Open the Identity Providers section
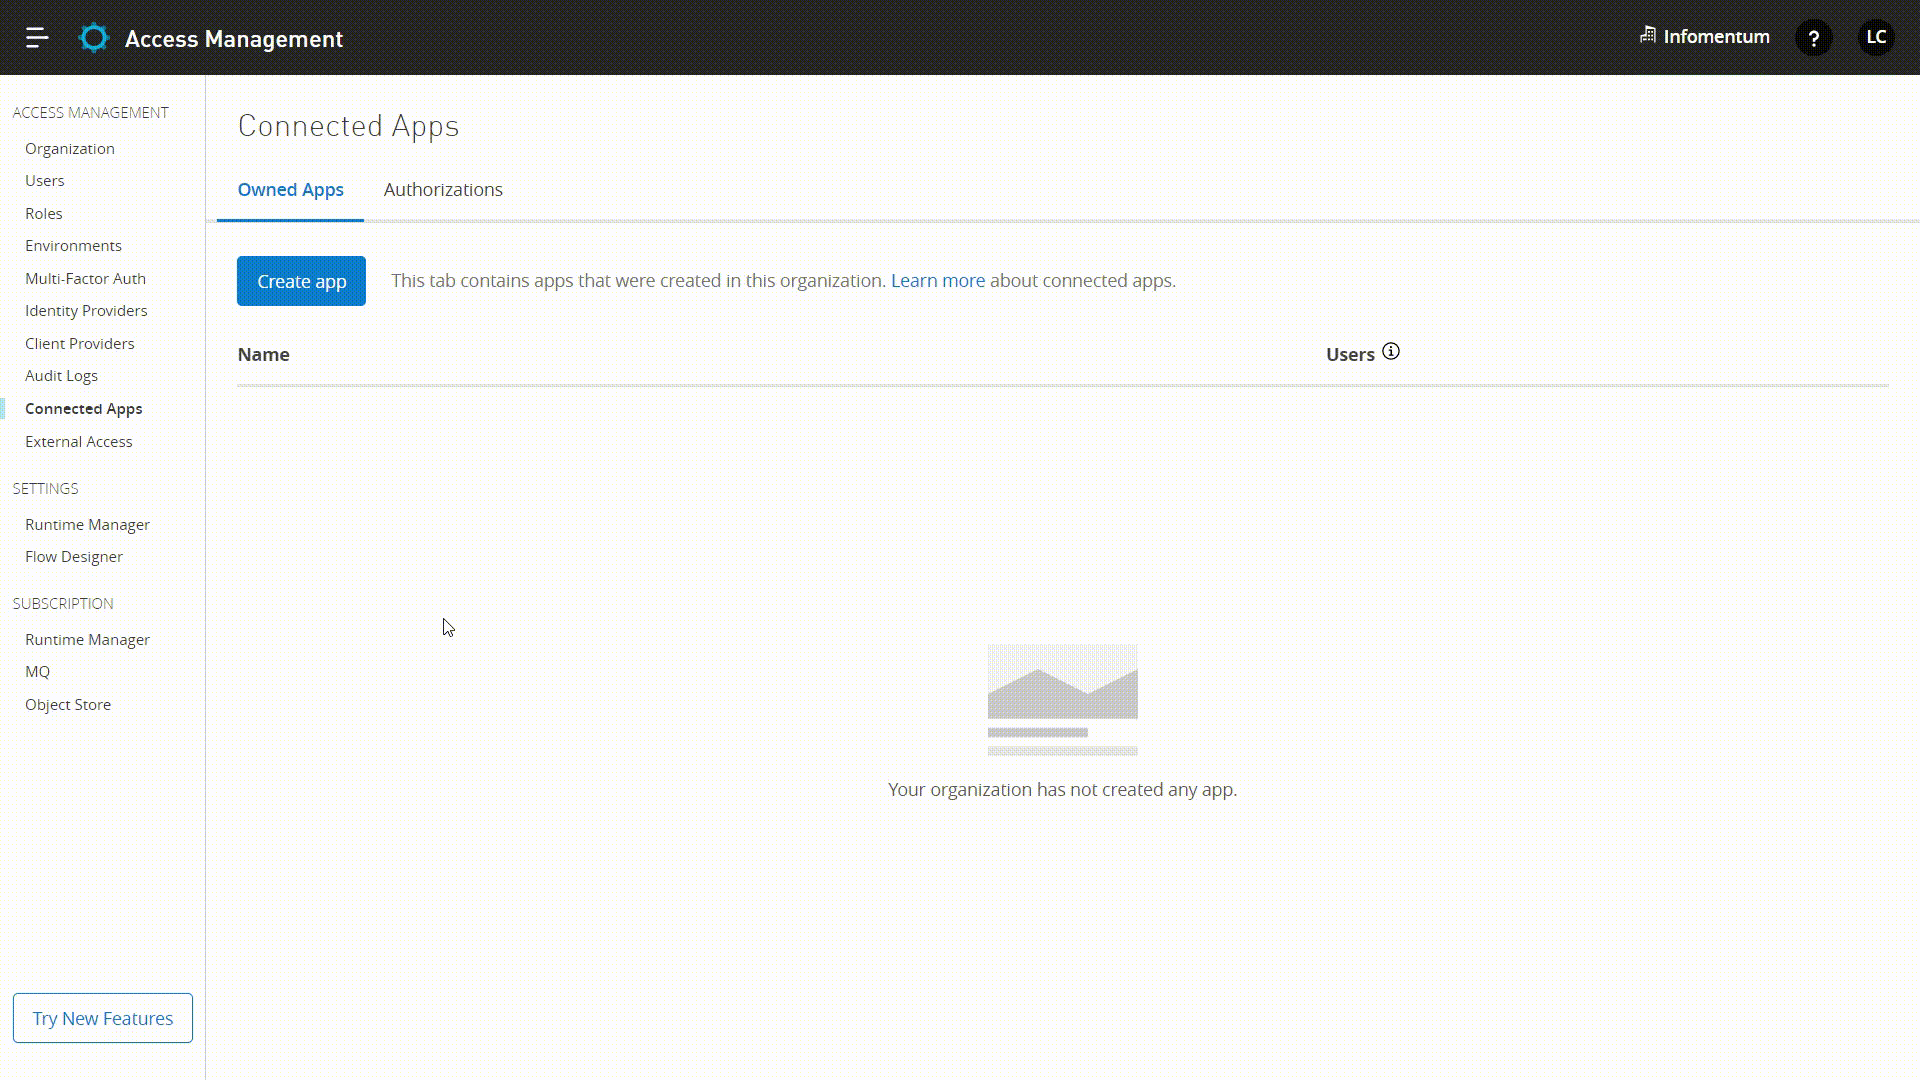1920x1080 pixels. [86, 310]
